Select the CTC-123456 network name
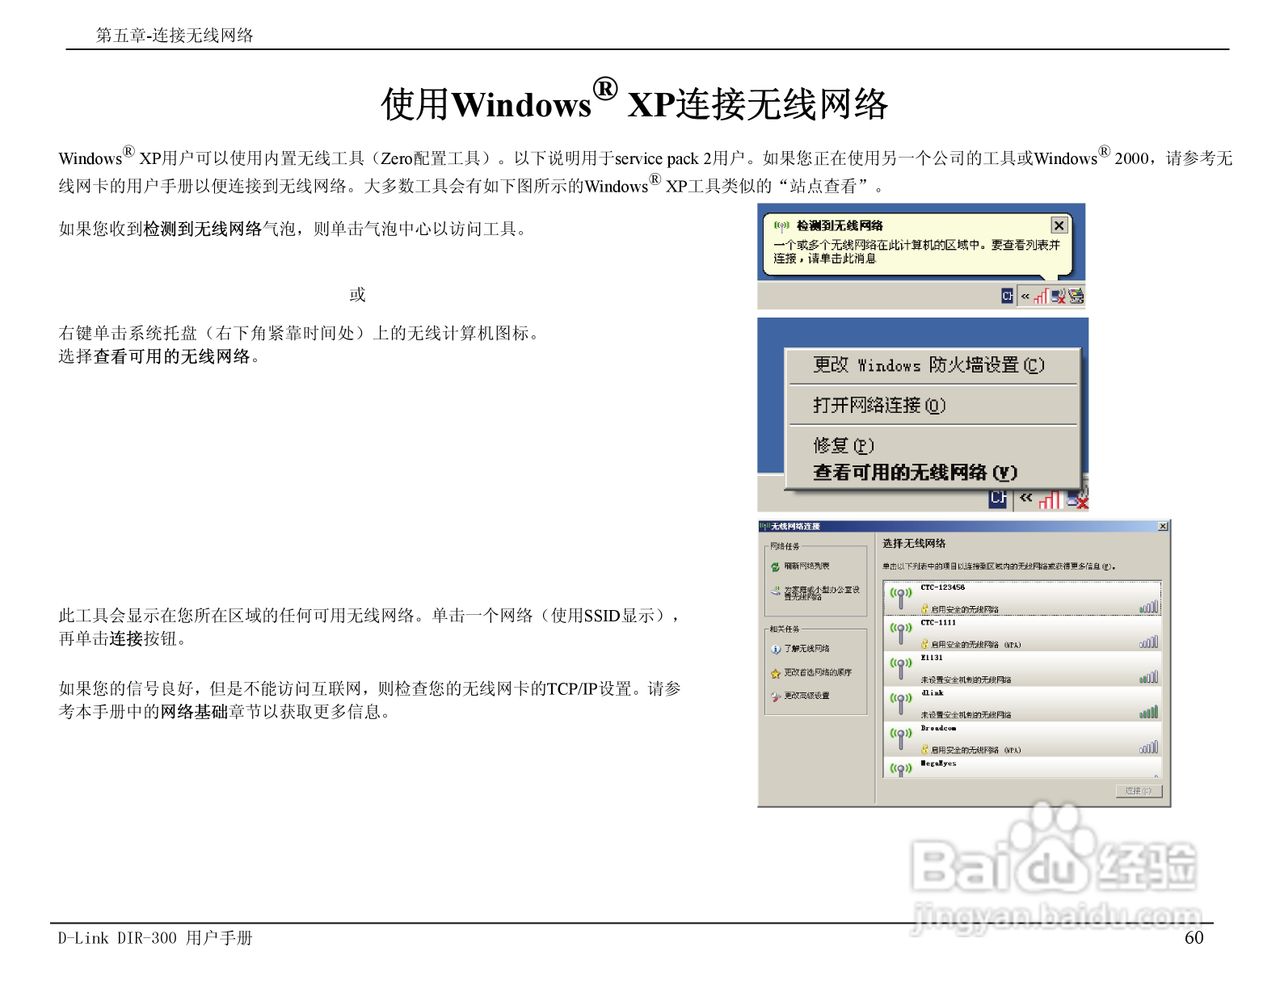The height and width of the screenshot is (989, 1280). pyautogui.click(x=942, y=588)
